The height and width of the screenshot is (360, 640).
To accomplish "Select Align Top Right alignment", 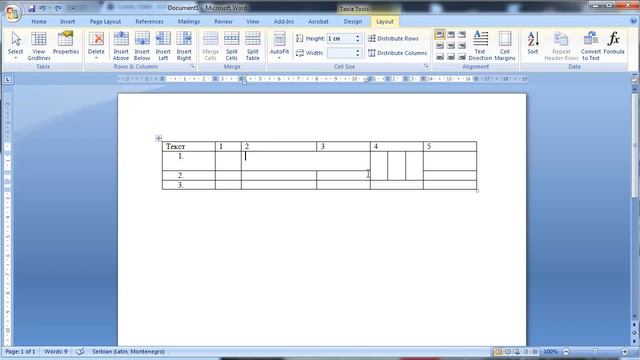I will click(x=462, y=35).
